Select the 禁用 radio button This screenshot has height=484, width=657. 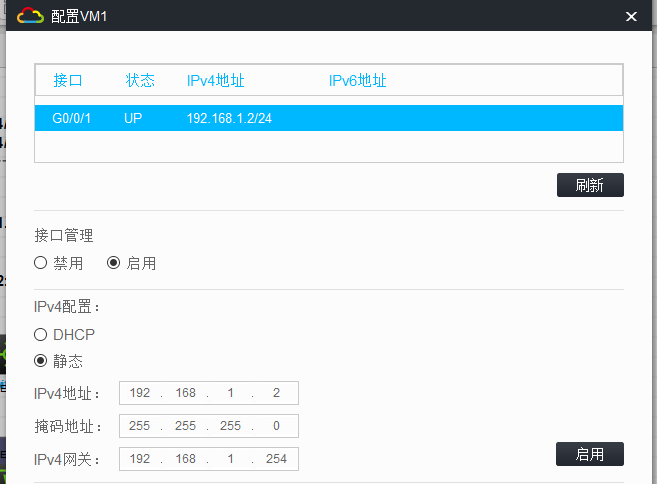40,263
